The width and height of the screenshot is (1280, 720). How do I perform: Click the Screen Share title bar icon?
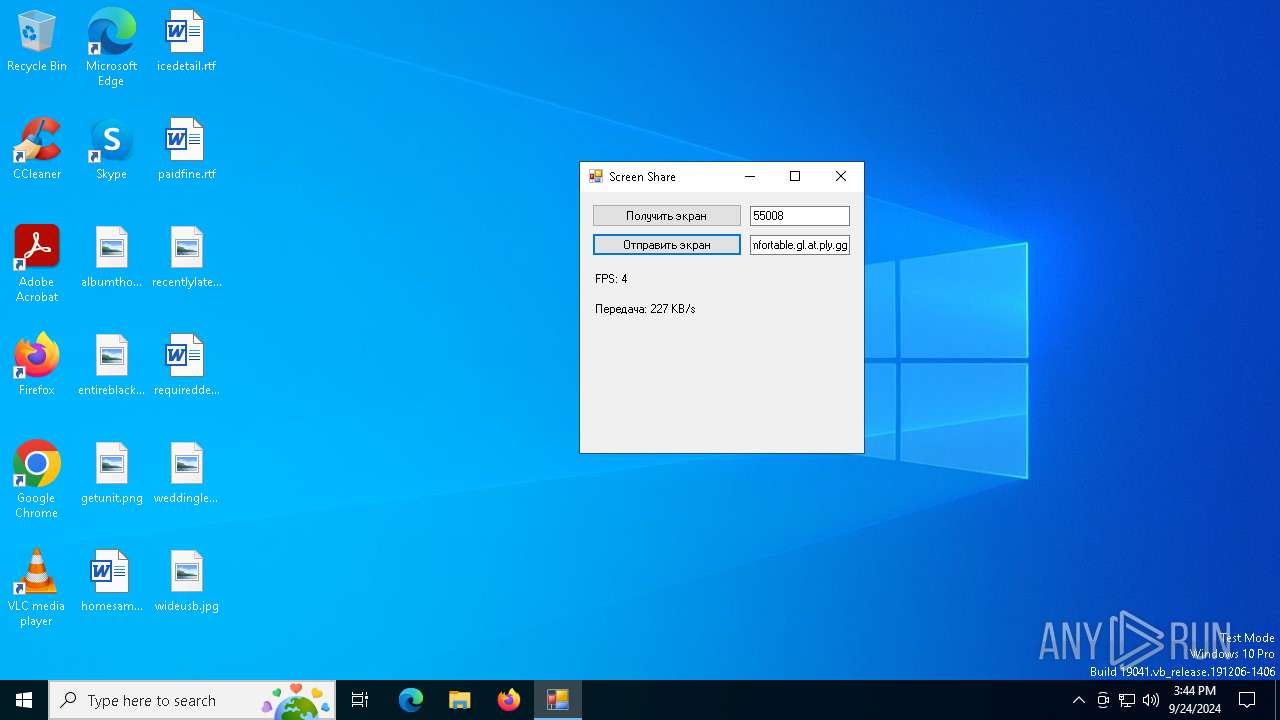tap(596, 177)
